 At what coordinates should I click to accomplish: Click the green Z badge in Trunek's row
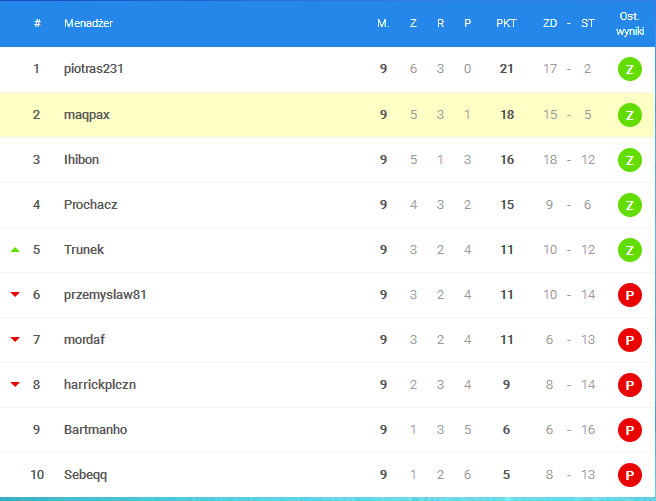tap(629, 250)
